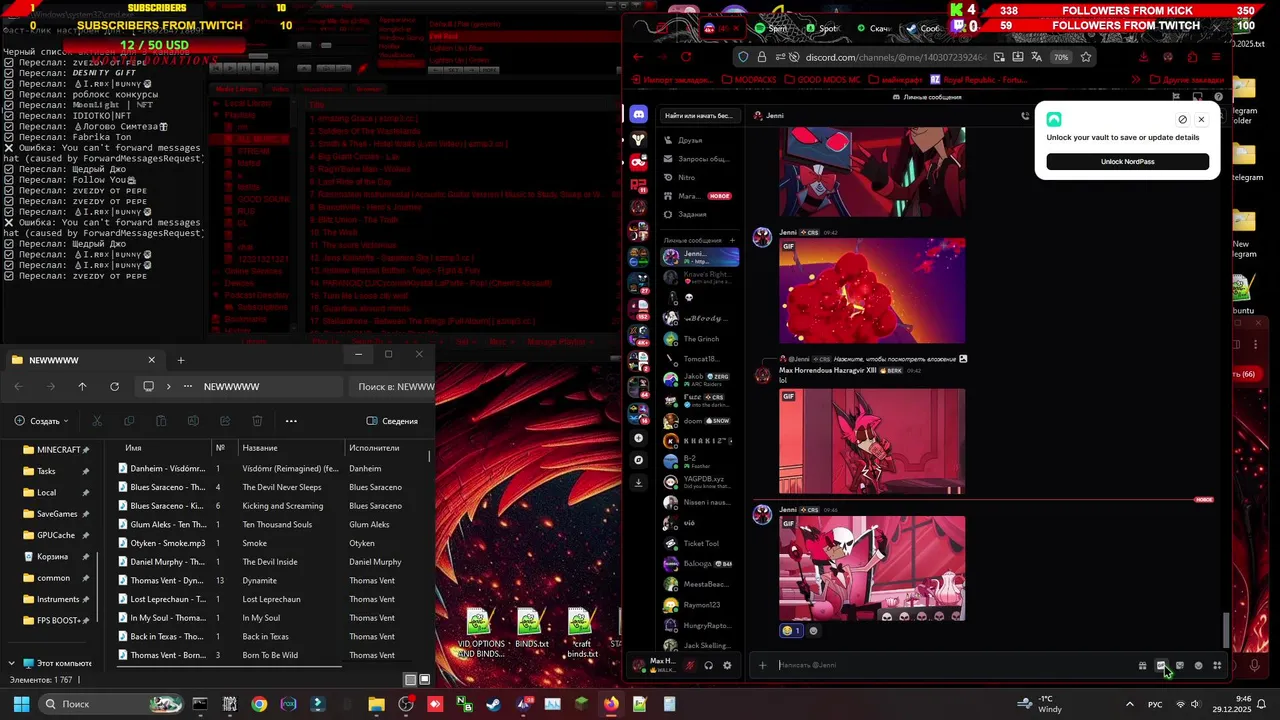
Task: Open GIF picker icon in Discord message bar
Action: (1161, 665)
